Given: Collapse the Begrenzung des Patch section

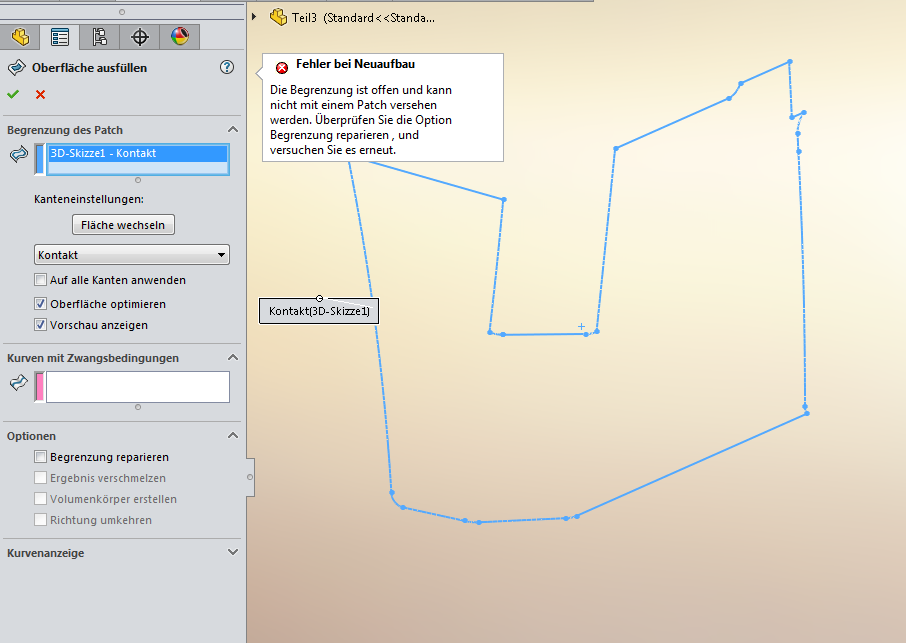Looking at the screenshot, I should click(233, 129).
